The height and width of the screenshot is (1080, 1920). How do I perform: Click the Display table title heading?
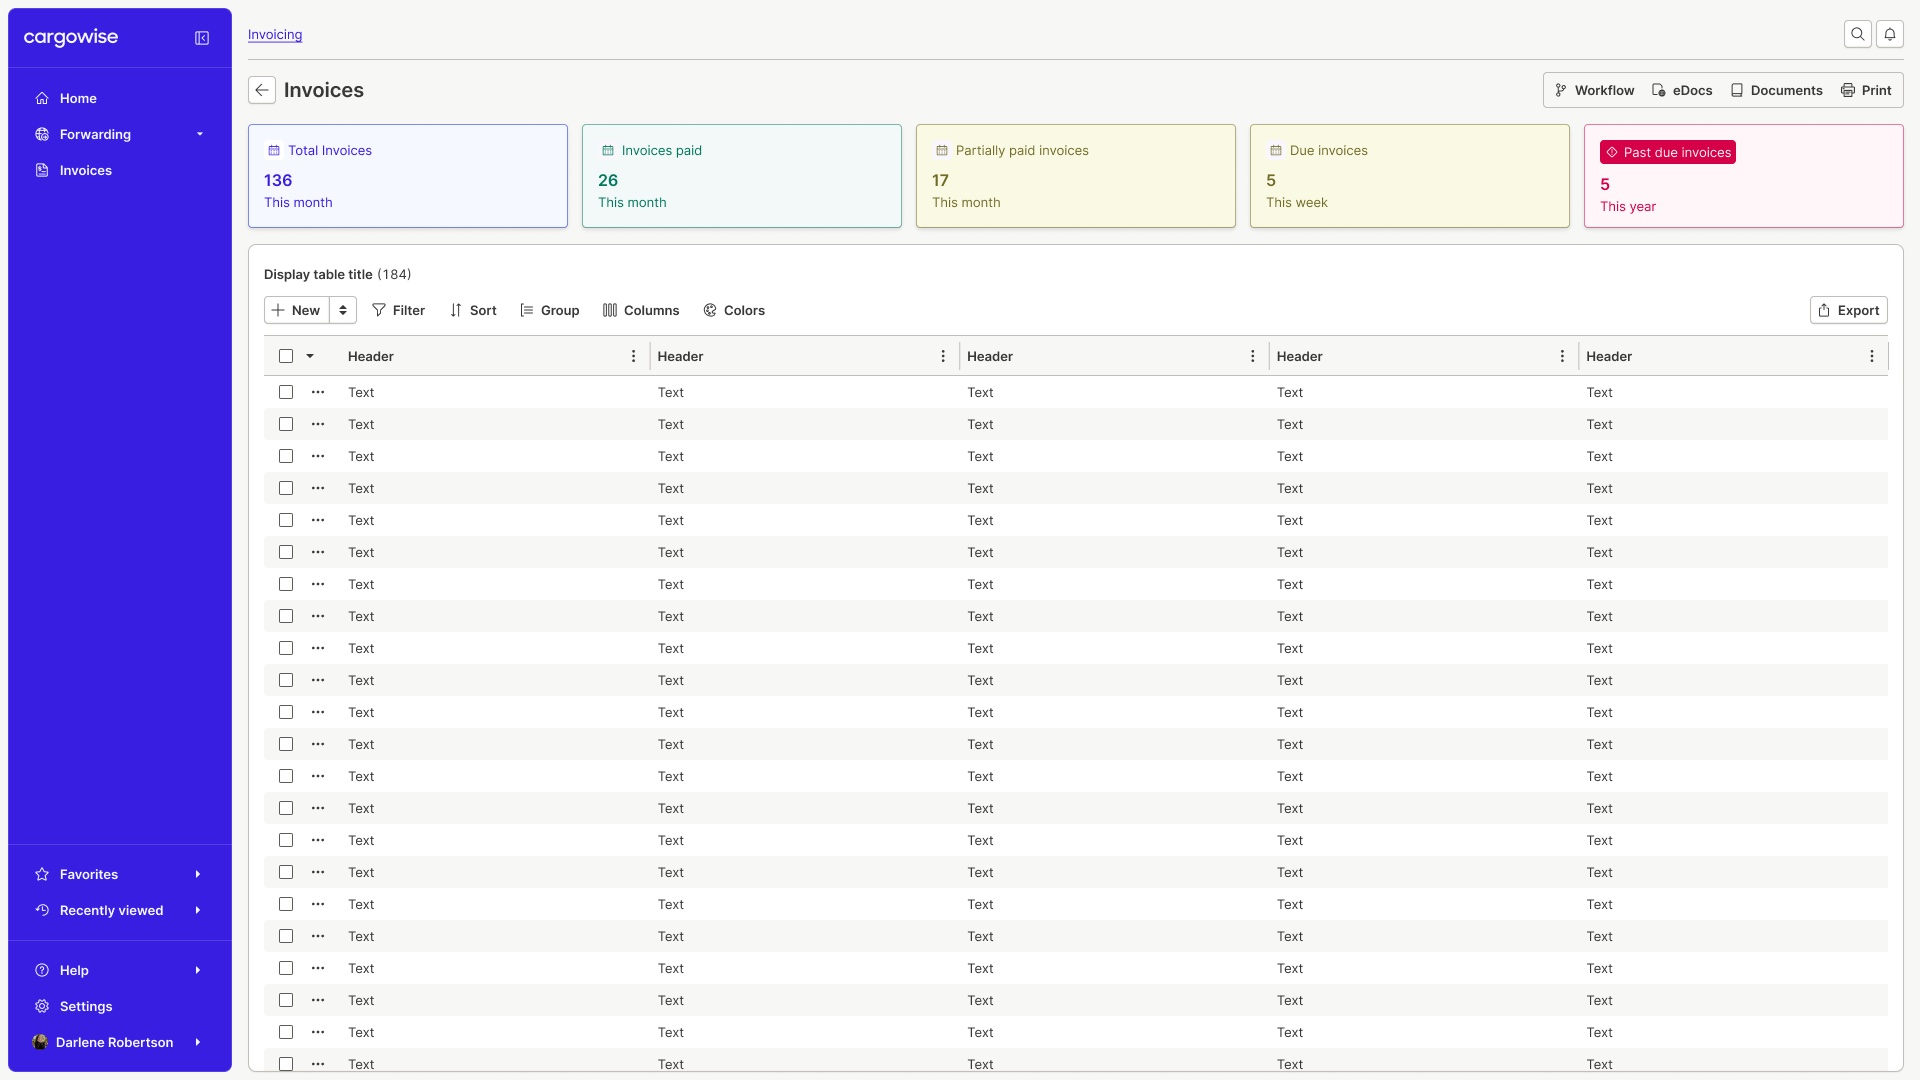318,274
